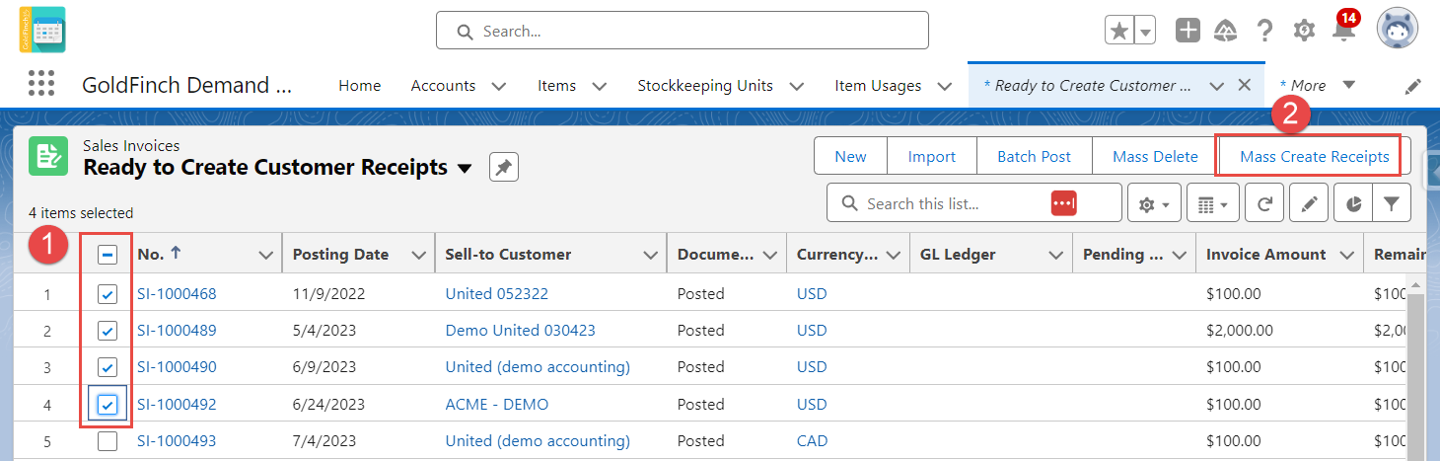Open the user profile avatar
Image resolution: width=1440 pixels, height=461 pixels.
coord(1398,30)
